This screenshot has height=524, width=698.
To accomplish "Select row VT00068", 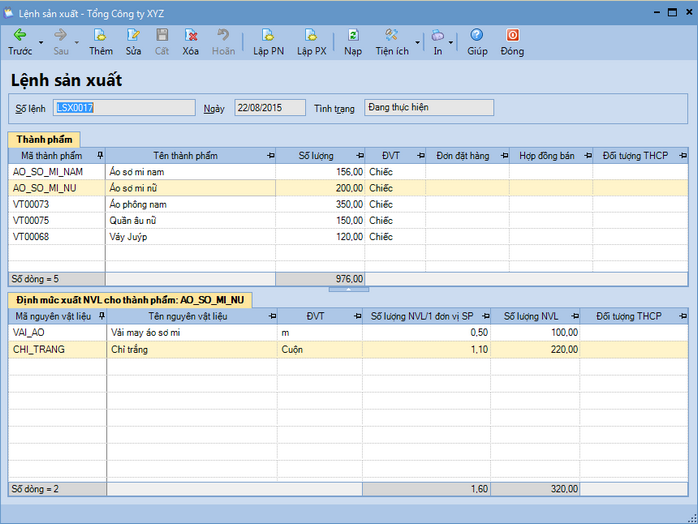I will 348,236.
